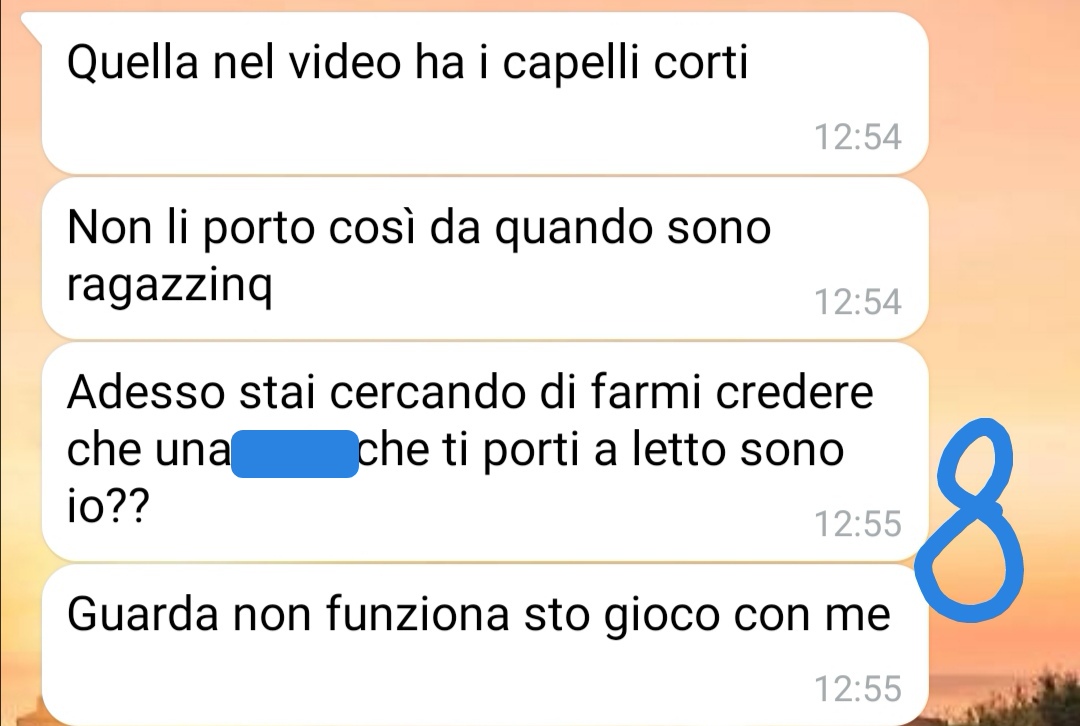
Task: Select the "Guarda non funziona sto gioco" message
Action: [x=485, y=645]
